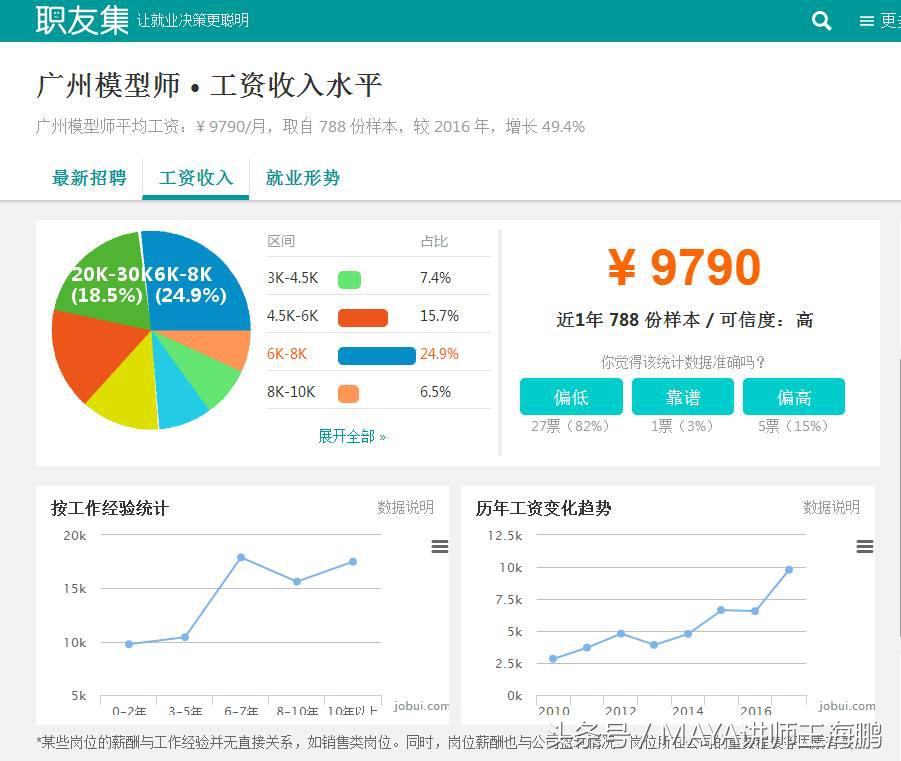Vote 靠谱 on the salary data

(682, 397)
